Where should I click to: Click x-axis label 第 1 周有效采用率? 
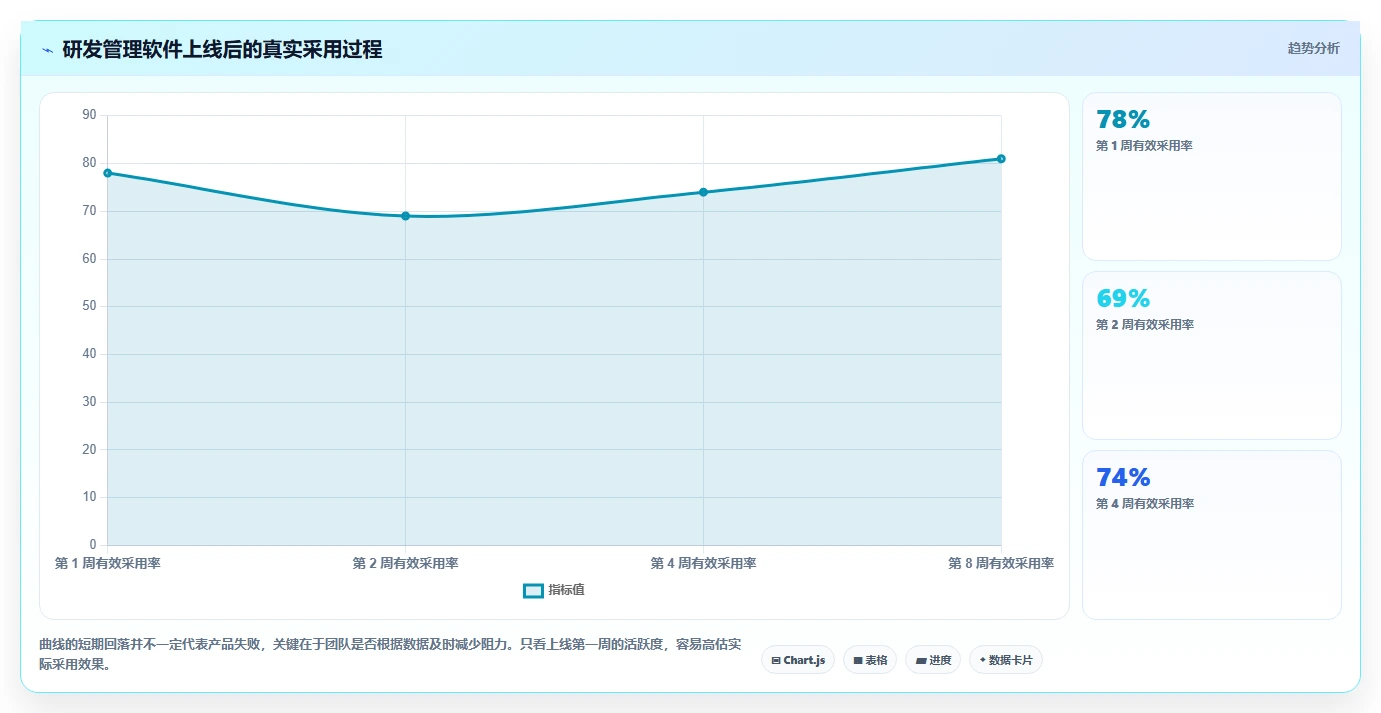(x=108, y=563)
